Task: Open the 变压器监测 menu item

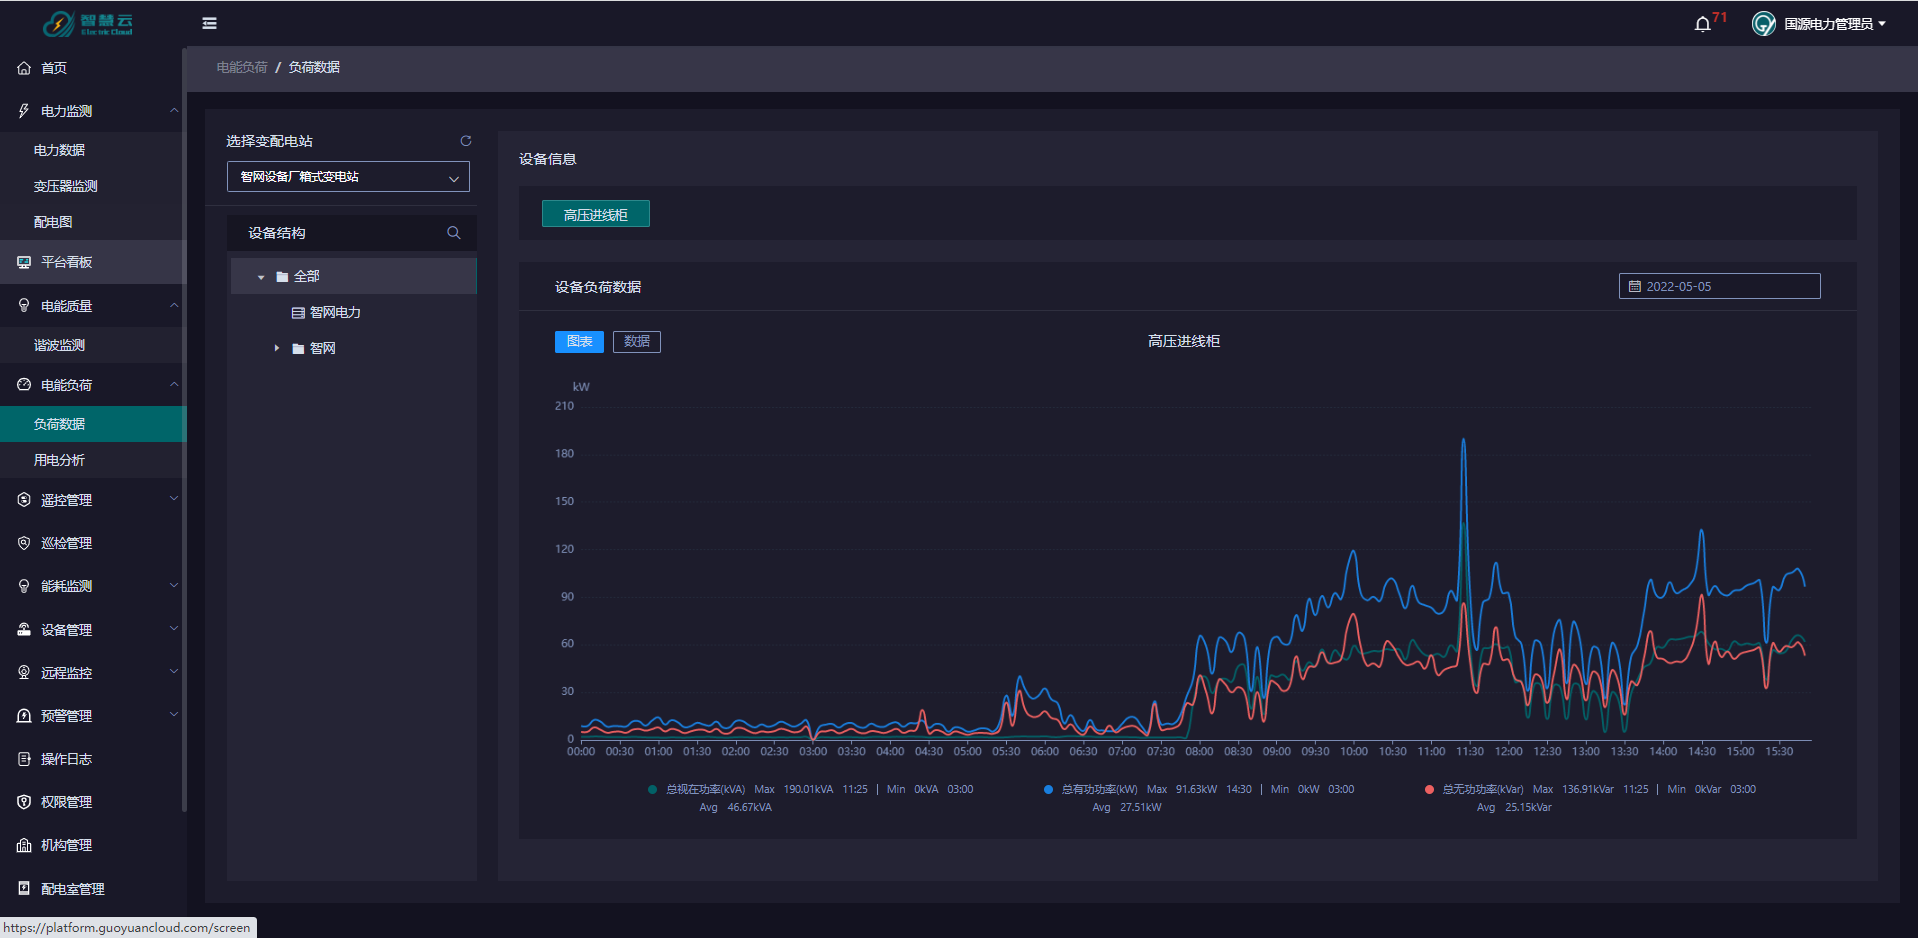Action: tap(93, 186)
